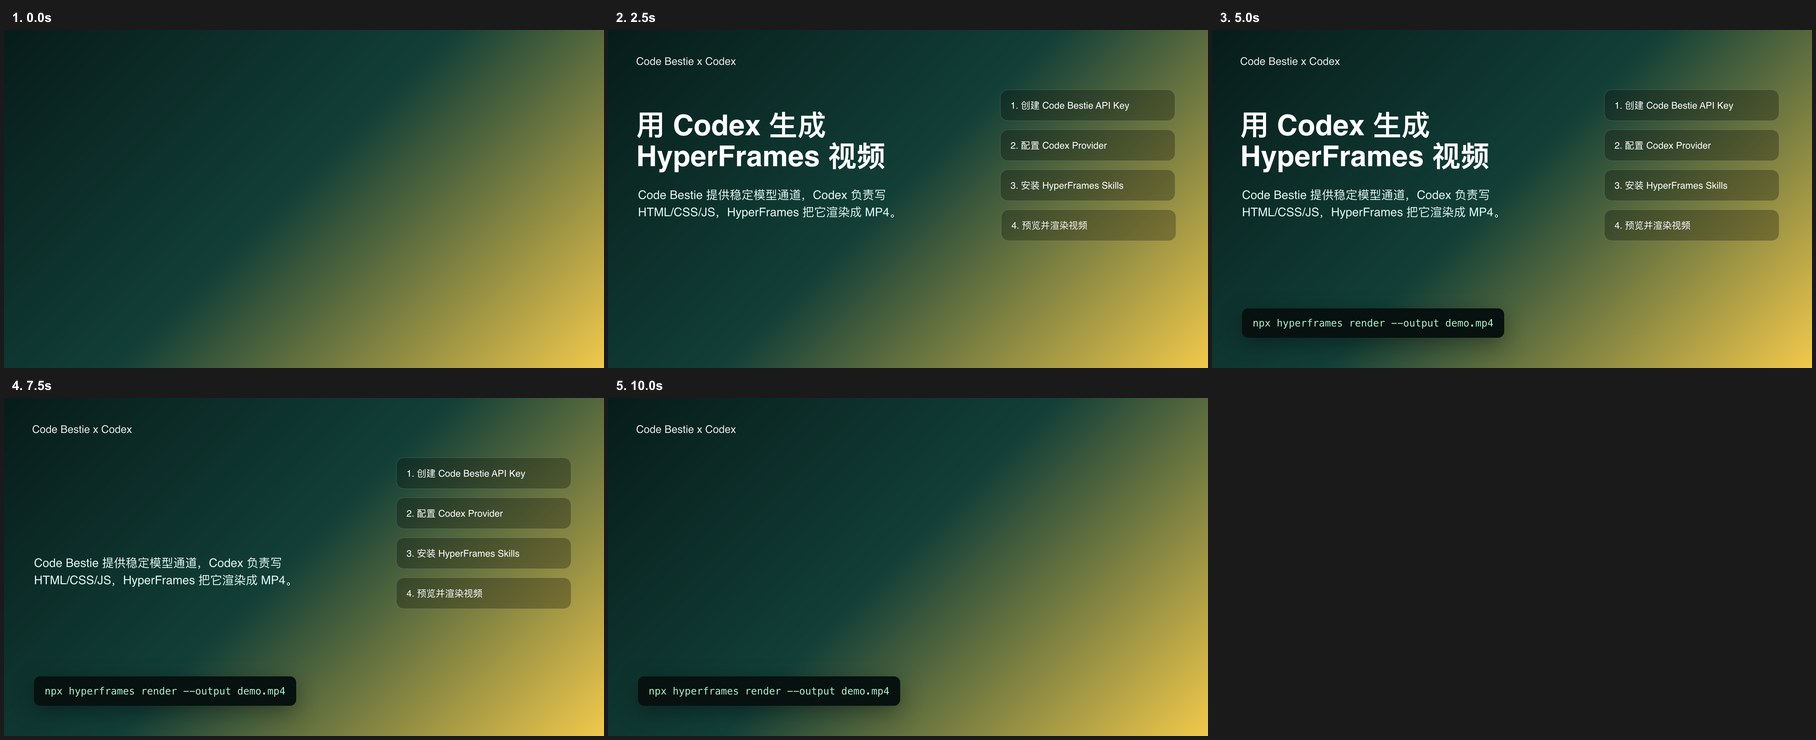The height and width of the screenshot is (740, 1816).
Task: Select the frame label '4. 7.5s'
Action: tap(32, 386)
